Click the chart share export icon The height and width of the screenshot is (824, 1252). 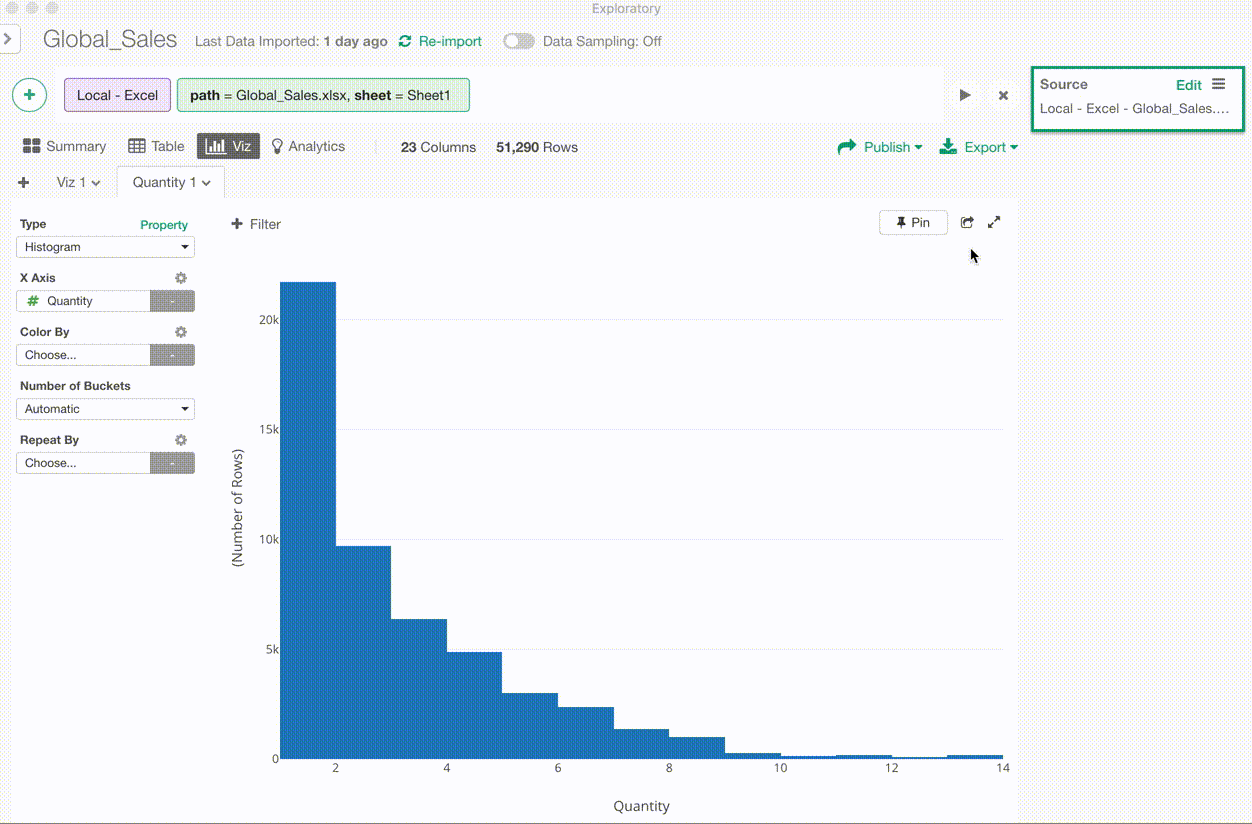point(967,223)
